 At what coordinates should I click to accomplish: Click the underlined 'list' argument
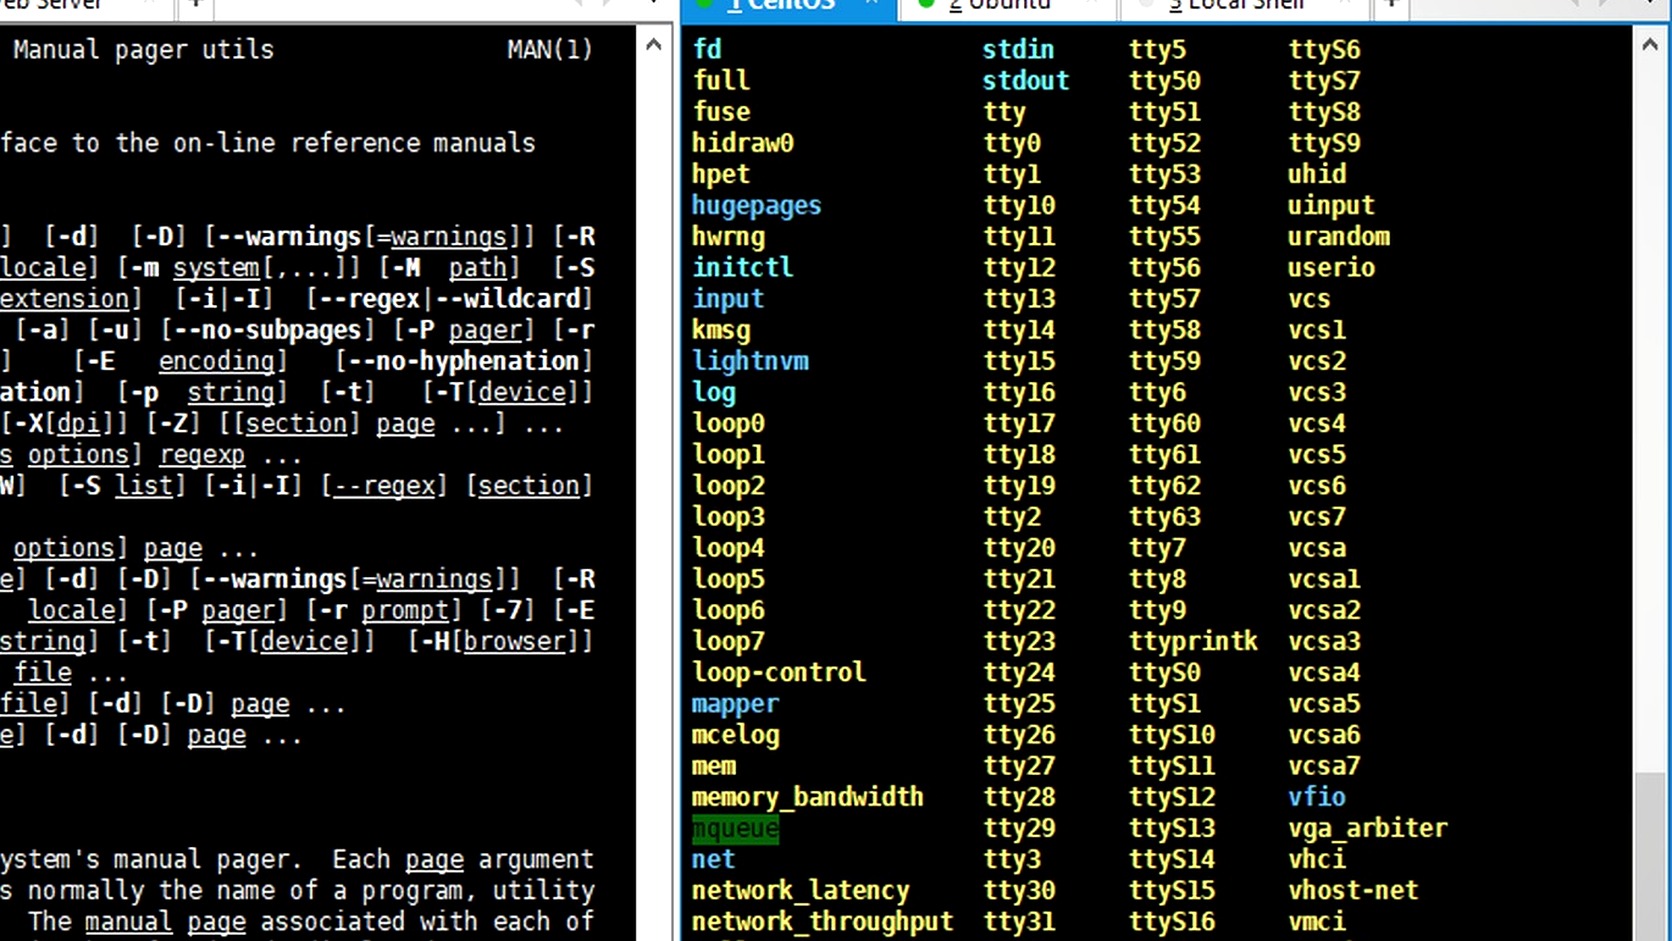tap(143, 487)
